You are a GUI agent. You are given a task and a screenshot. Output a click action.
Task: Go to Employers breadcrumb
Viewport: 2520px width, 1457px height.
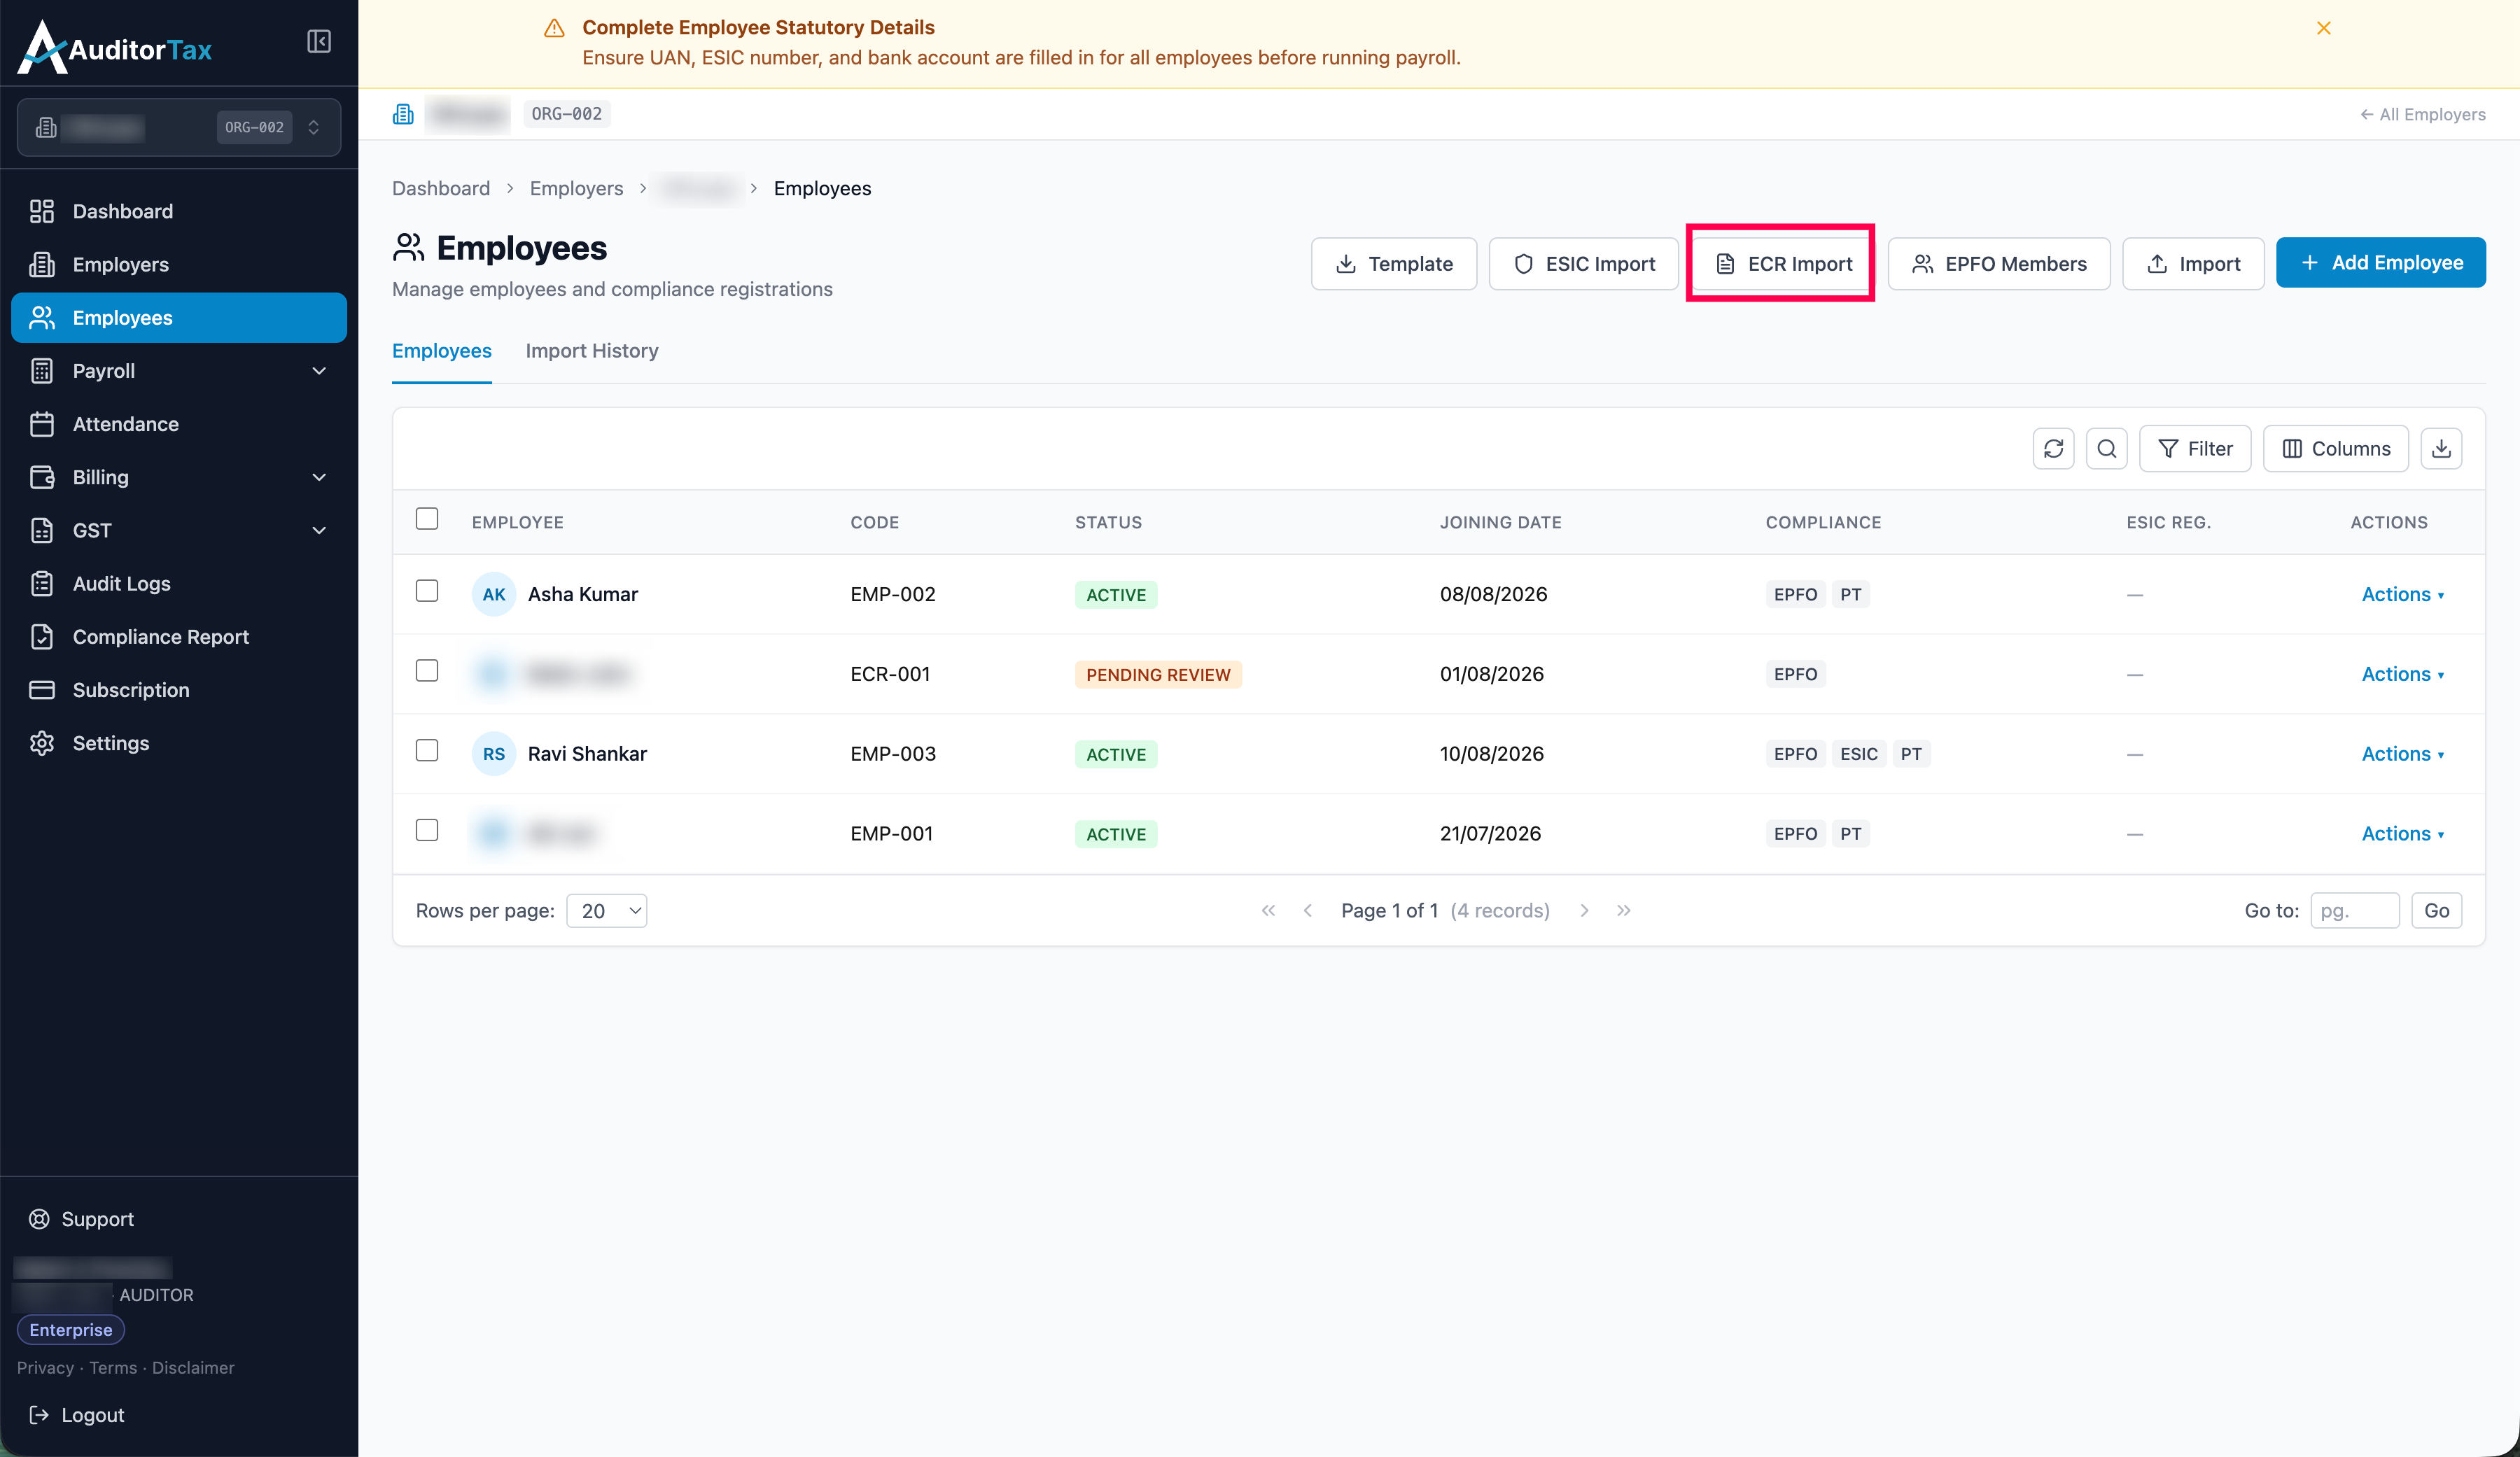[576, 189]
